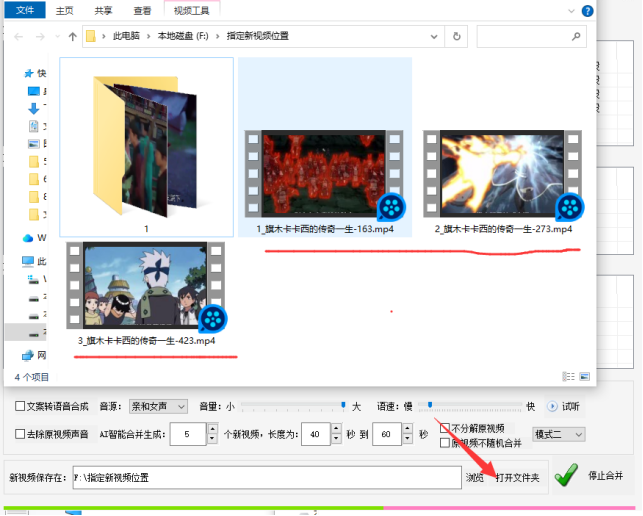The width and height of the screenshot is (643, 516).
Task: Switch to the 主页 ribbon tab
Action: [64, 10]
